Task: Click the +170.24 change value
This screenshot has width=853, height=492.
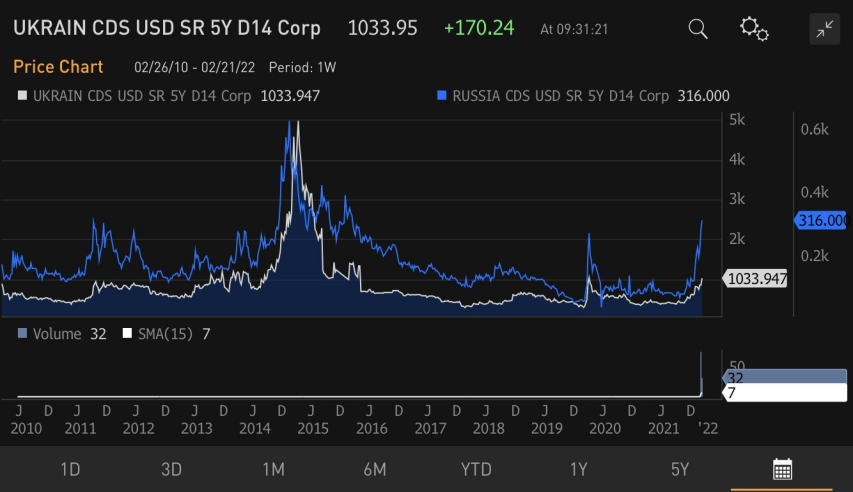Action: tap(479, 28)
